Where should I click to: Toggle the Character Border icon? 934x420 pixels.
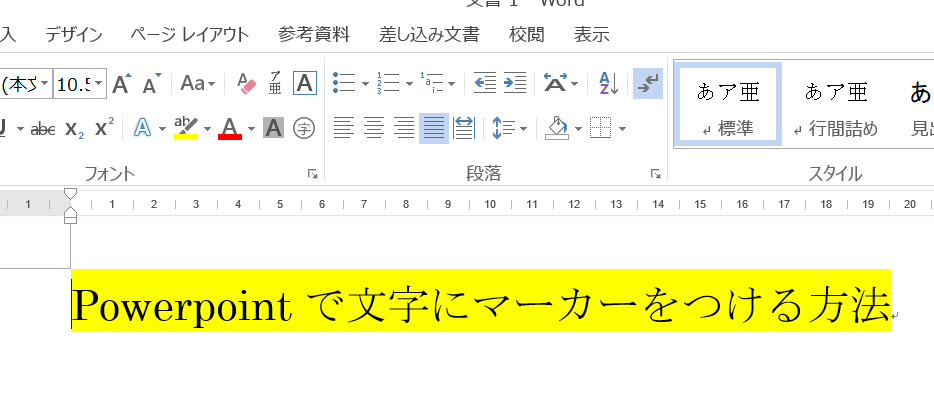point(304,83)
